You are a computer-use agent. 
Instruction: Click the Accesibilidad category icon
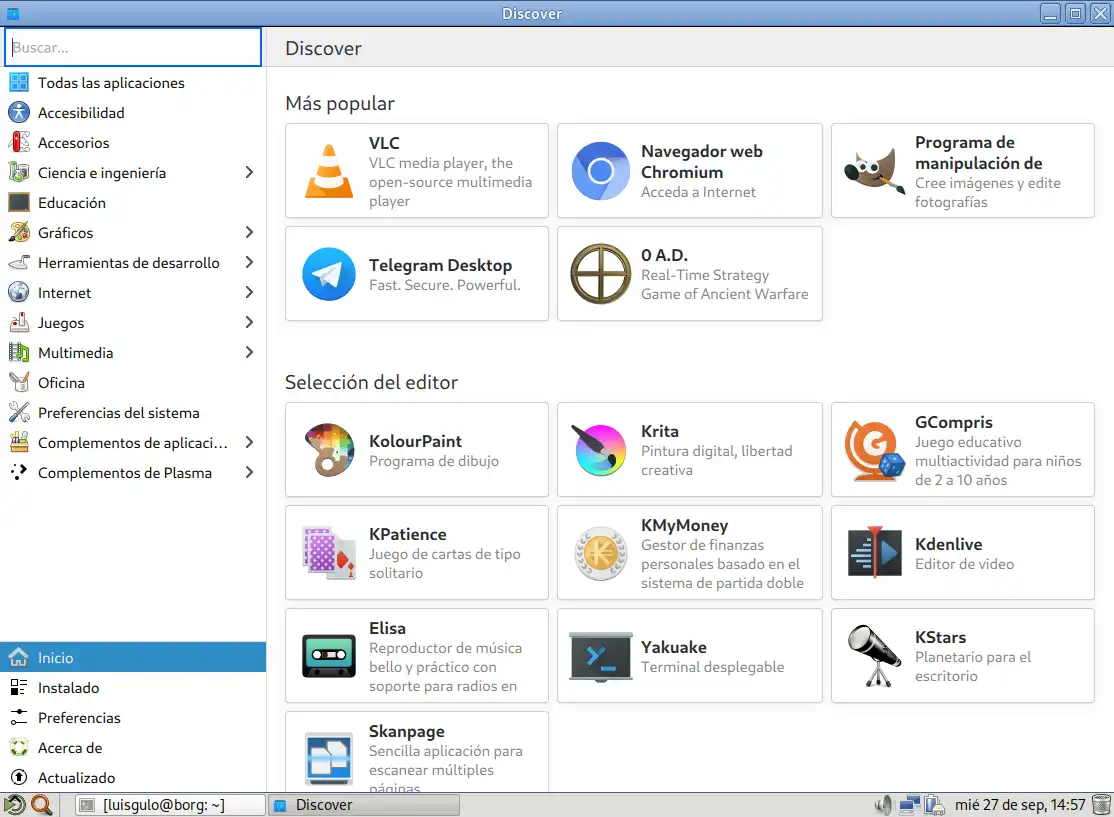click(x=19, y=112)
